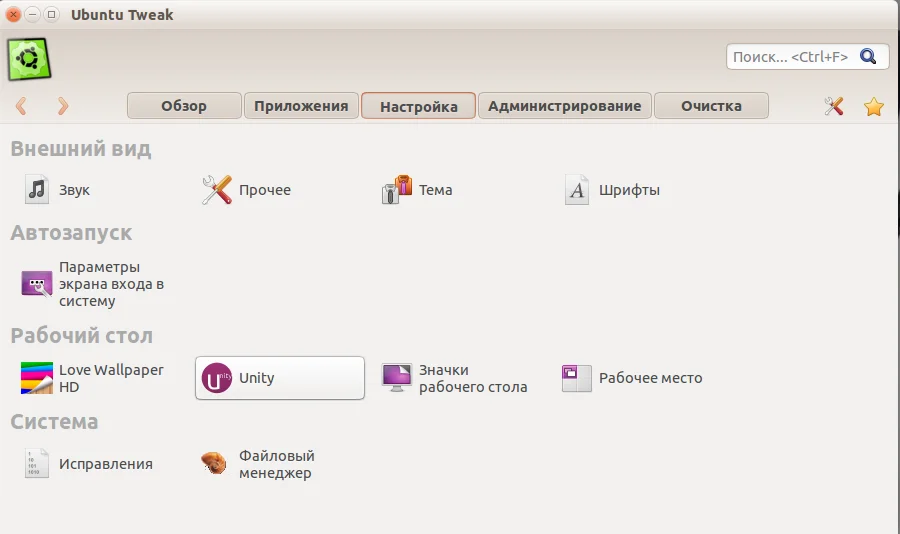Click 'Love Wallpaper HD' text
900x534 pixels.
111,378
